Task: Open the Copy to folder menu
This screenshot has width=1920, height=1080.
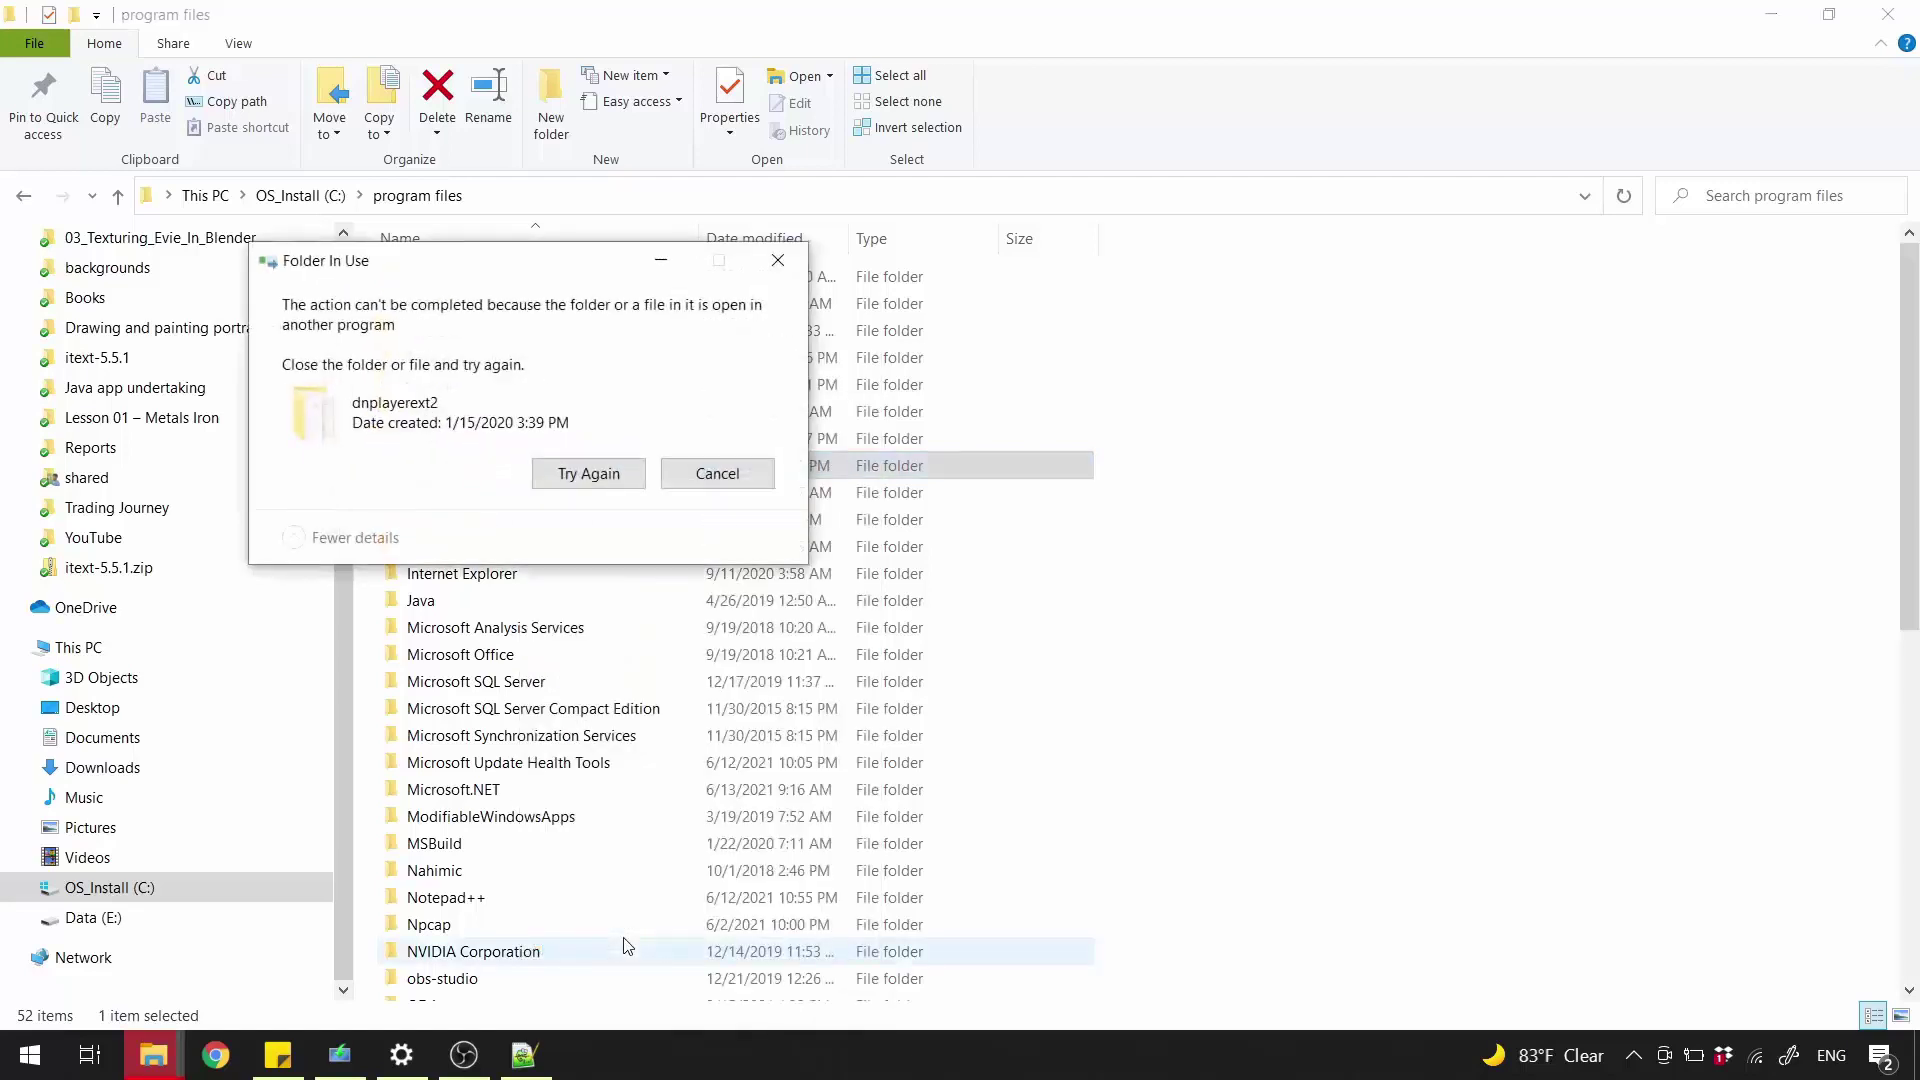Action: (379, 104)
